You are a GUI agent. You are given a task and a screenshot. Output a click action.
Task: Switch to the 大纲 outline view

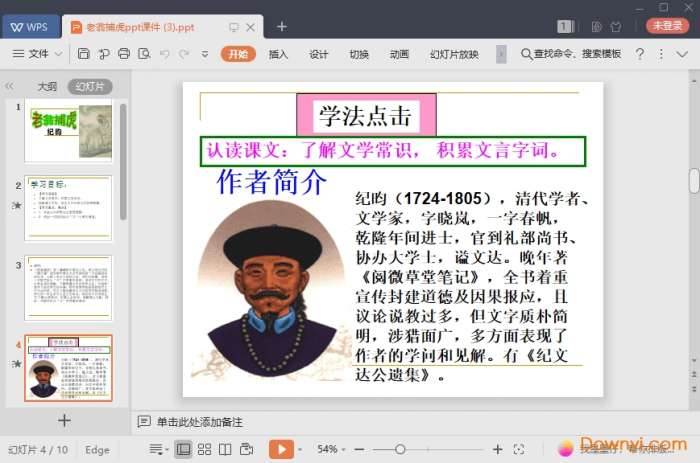47,87
